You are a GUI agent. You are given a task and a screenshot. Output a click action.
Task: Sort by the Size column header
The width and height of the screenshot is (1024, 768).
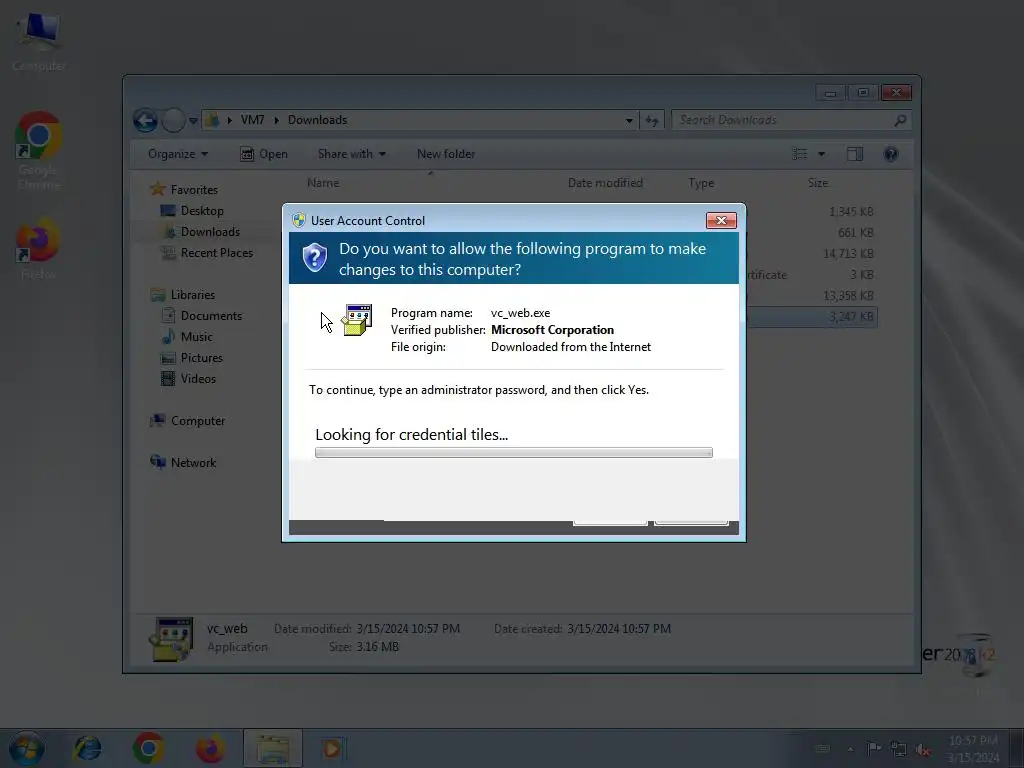pyautogui.click(x=818, y=183)
